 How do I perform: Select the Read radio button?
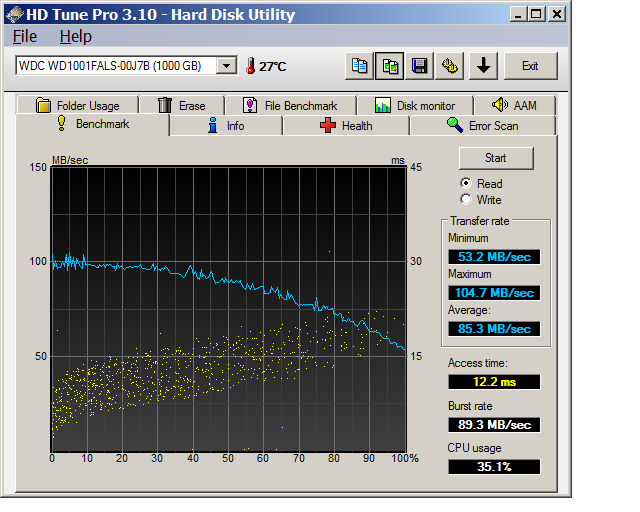click(466, 184)
